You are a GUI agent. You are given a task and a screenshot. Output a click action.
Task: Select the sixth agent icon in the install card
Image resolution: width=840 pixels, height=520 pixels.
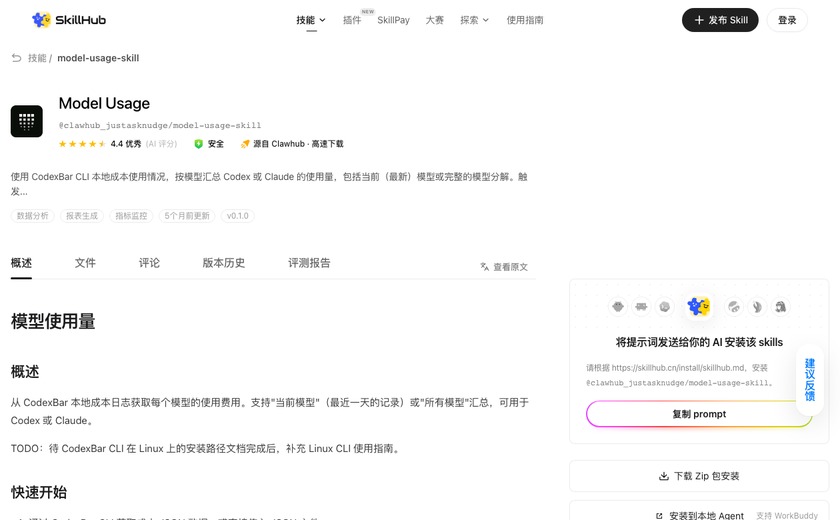click(x=757, y=307)
